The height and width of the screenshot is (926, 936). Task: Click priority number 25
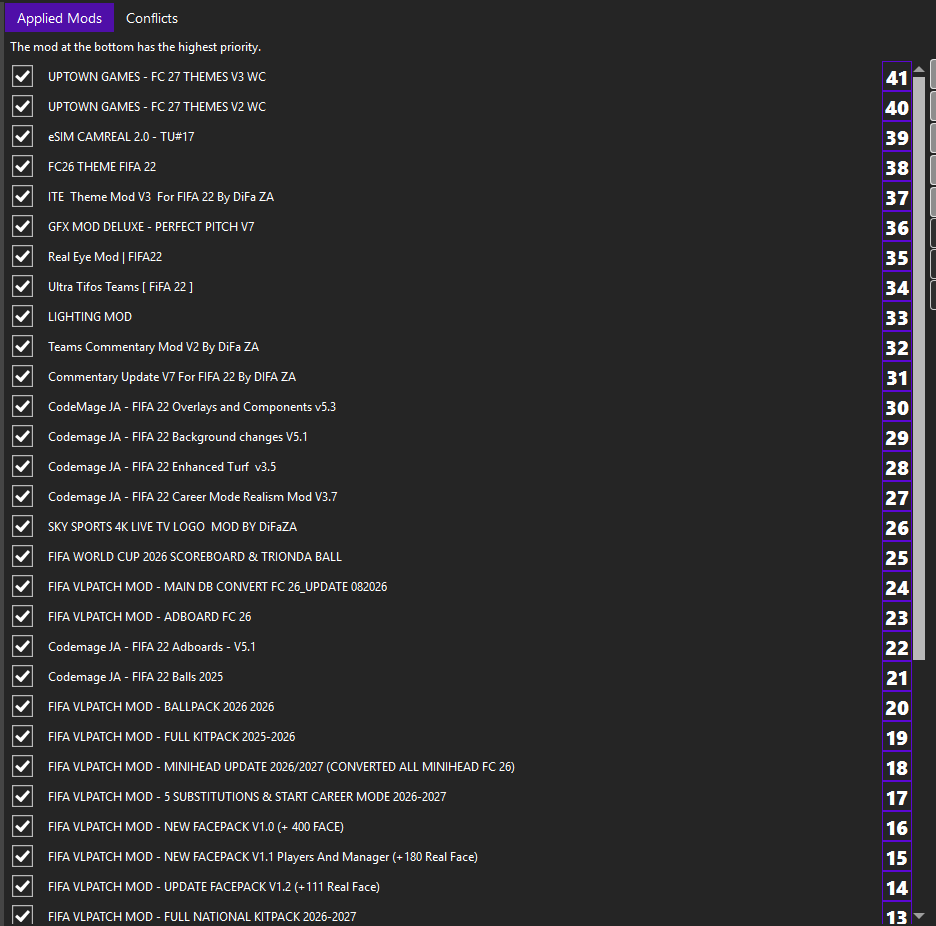click(x=897, y=558)
